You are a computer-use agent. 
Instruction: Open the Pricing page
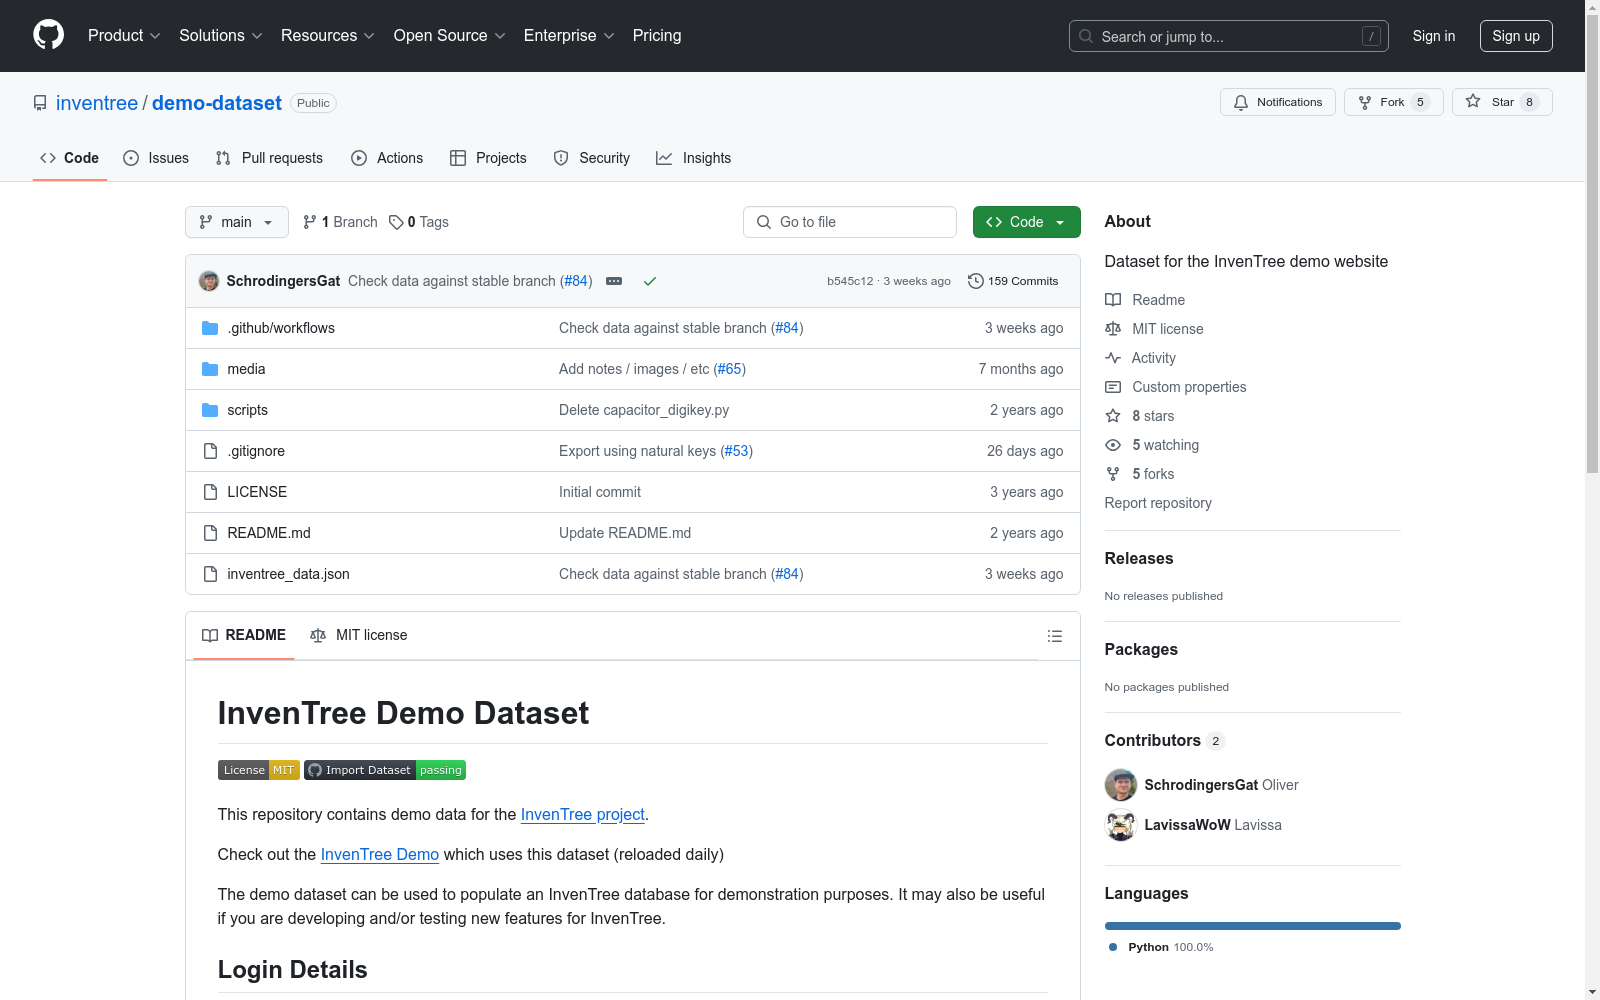click(657, 36)
